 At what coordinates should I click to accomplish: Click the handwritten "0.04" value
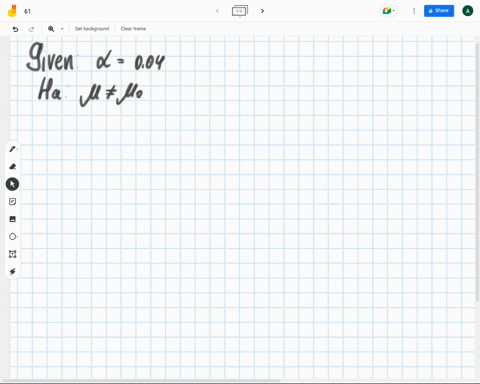[150, 62]
